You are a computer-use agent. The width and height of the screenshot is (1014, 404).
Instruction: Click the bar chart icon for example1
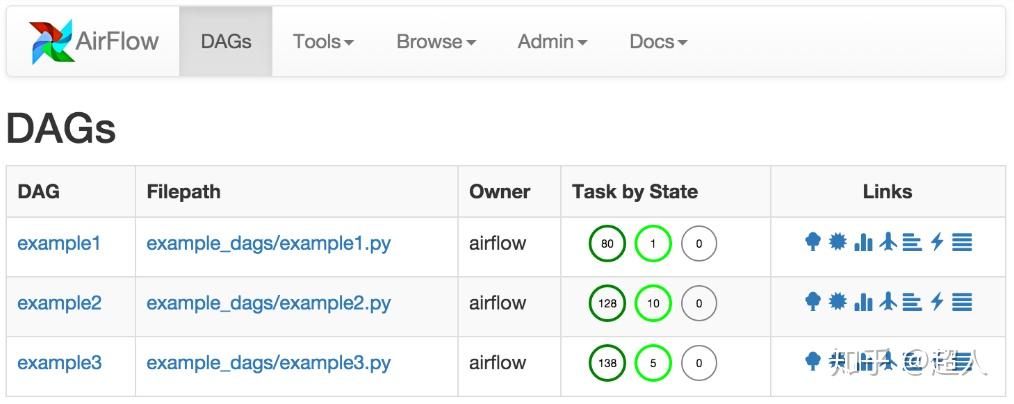click(x=863, y=242)
